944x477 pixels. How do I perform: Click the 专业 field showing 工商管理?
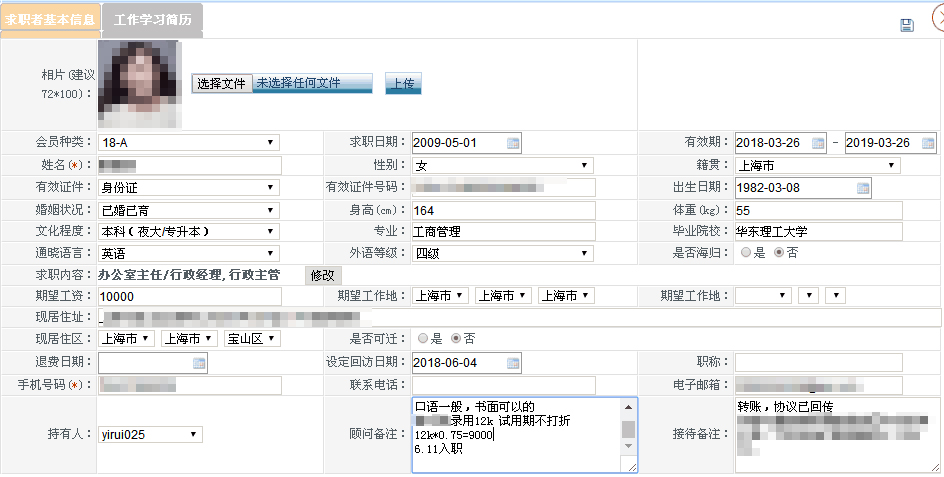[x=504, y=231]
